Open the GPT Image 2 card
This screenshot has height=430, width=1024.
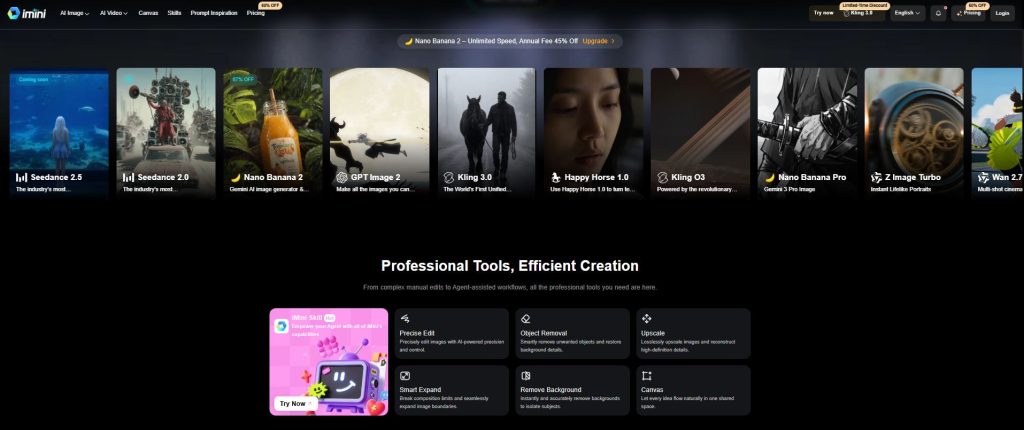[379, 133]
